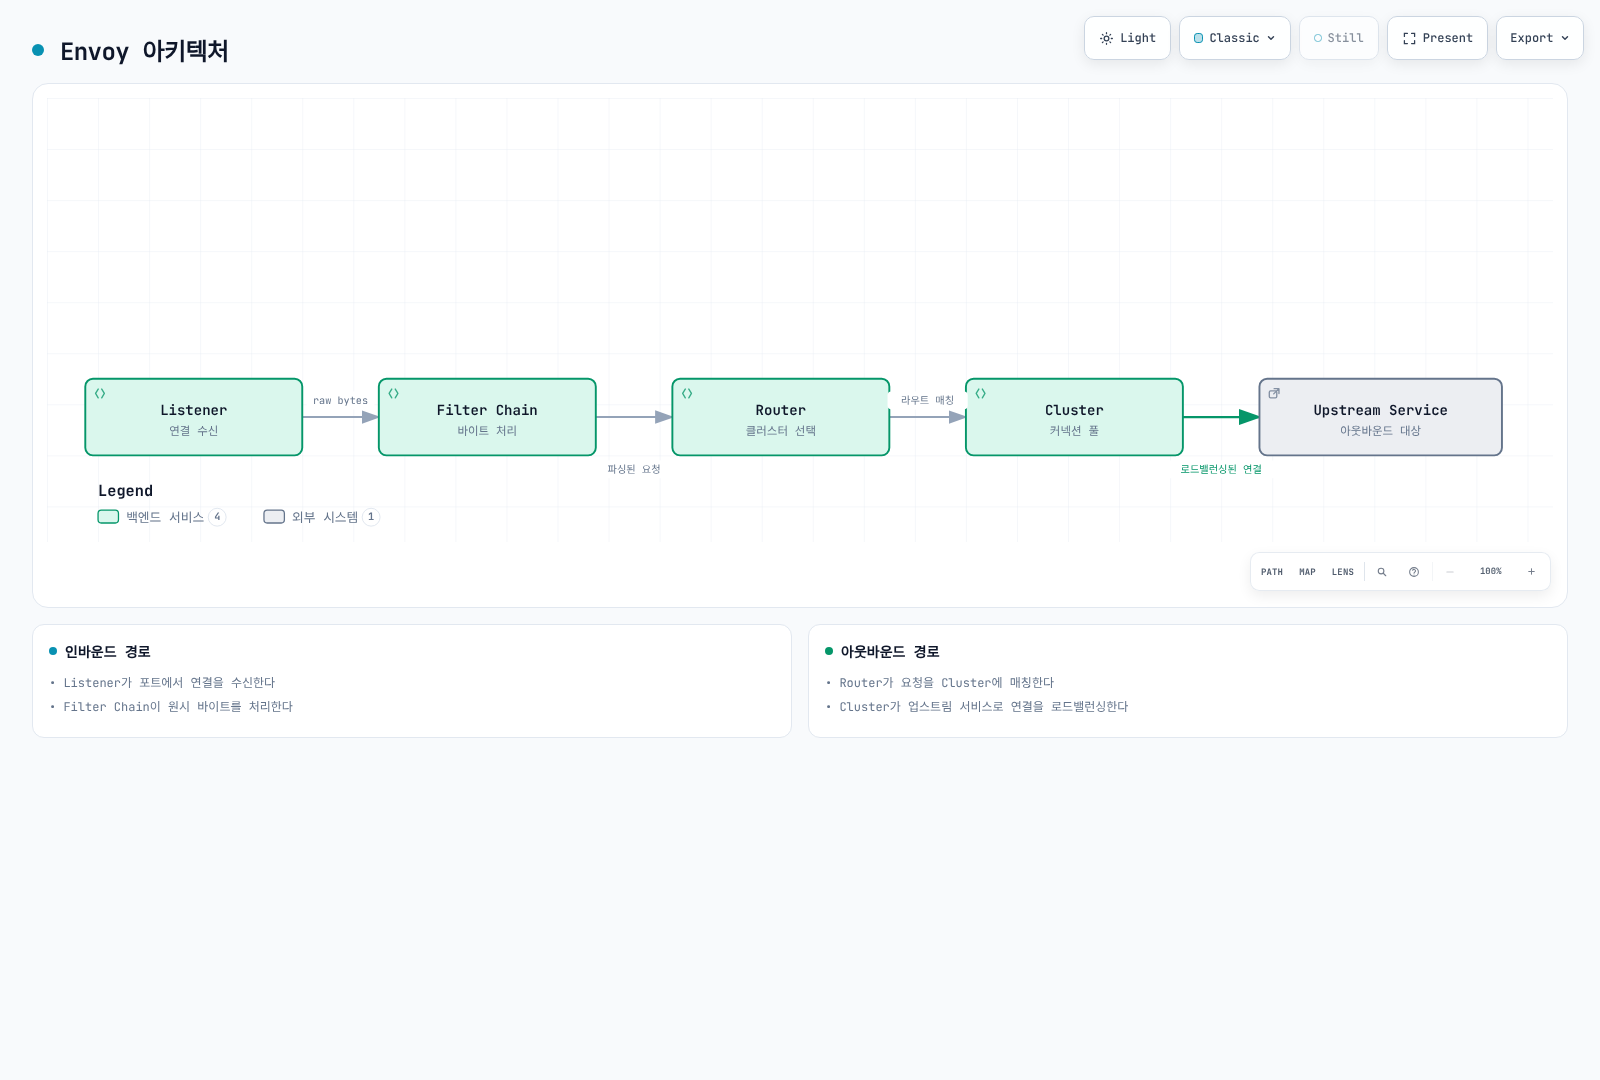The image size is (1600, 1080).
Task: Click the 100% zoom level readout
Action: point(1491,572)
